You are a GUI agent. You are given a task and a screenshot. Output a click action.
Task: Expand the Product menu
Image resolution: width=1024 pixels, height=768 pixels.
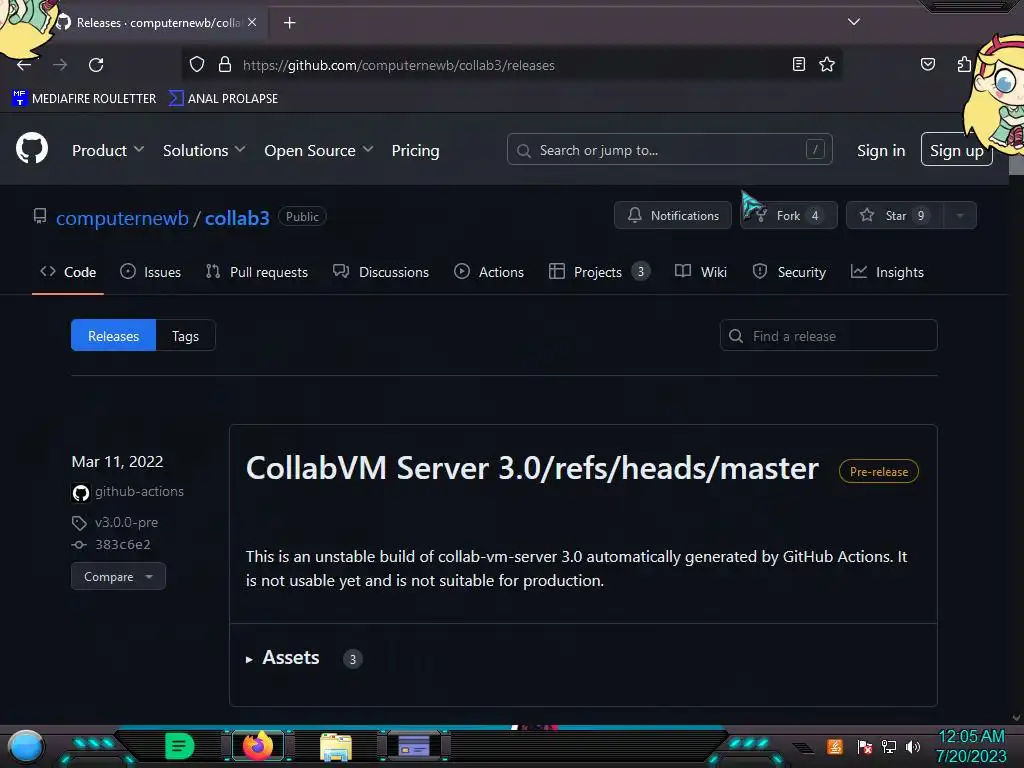[x=108, y=150]
